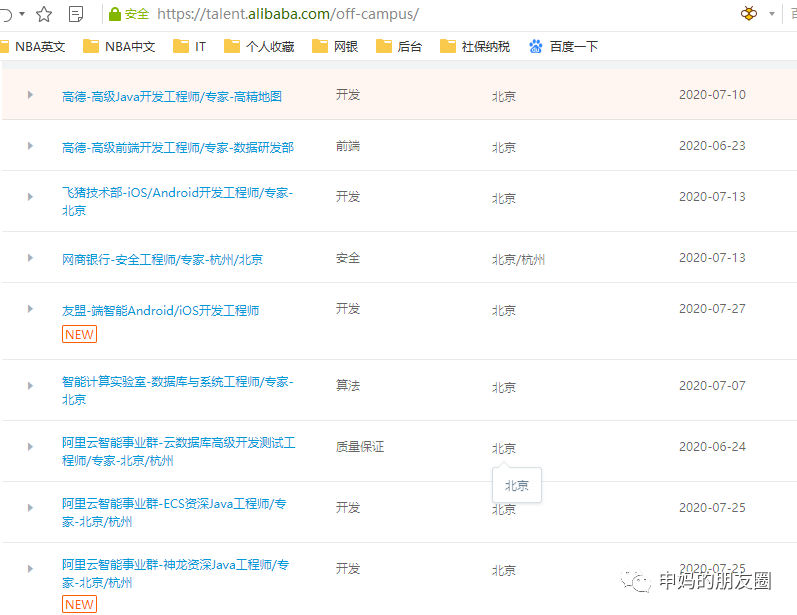The height and width of the screenshot is (615, 797).
Task: Click the NEW badge under 神龙 job
Action: [79, 604]
